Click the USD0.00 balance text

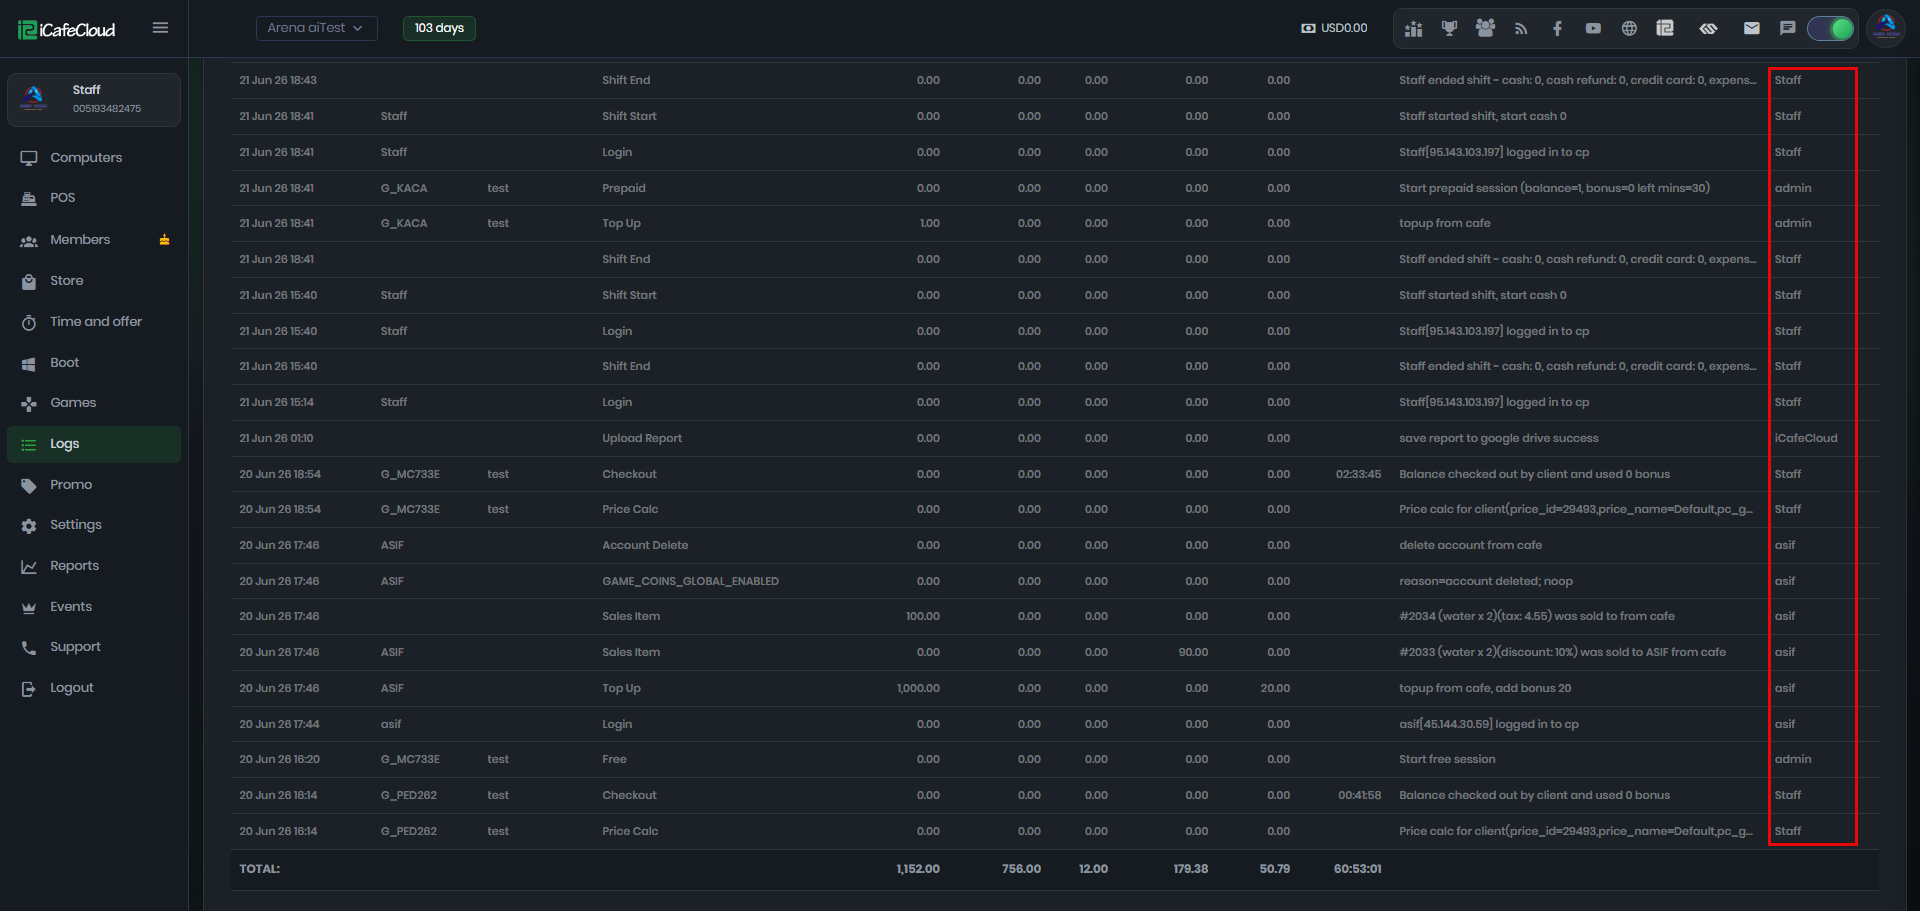coord(1344,28)
